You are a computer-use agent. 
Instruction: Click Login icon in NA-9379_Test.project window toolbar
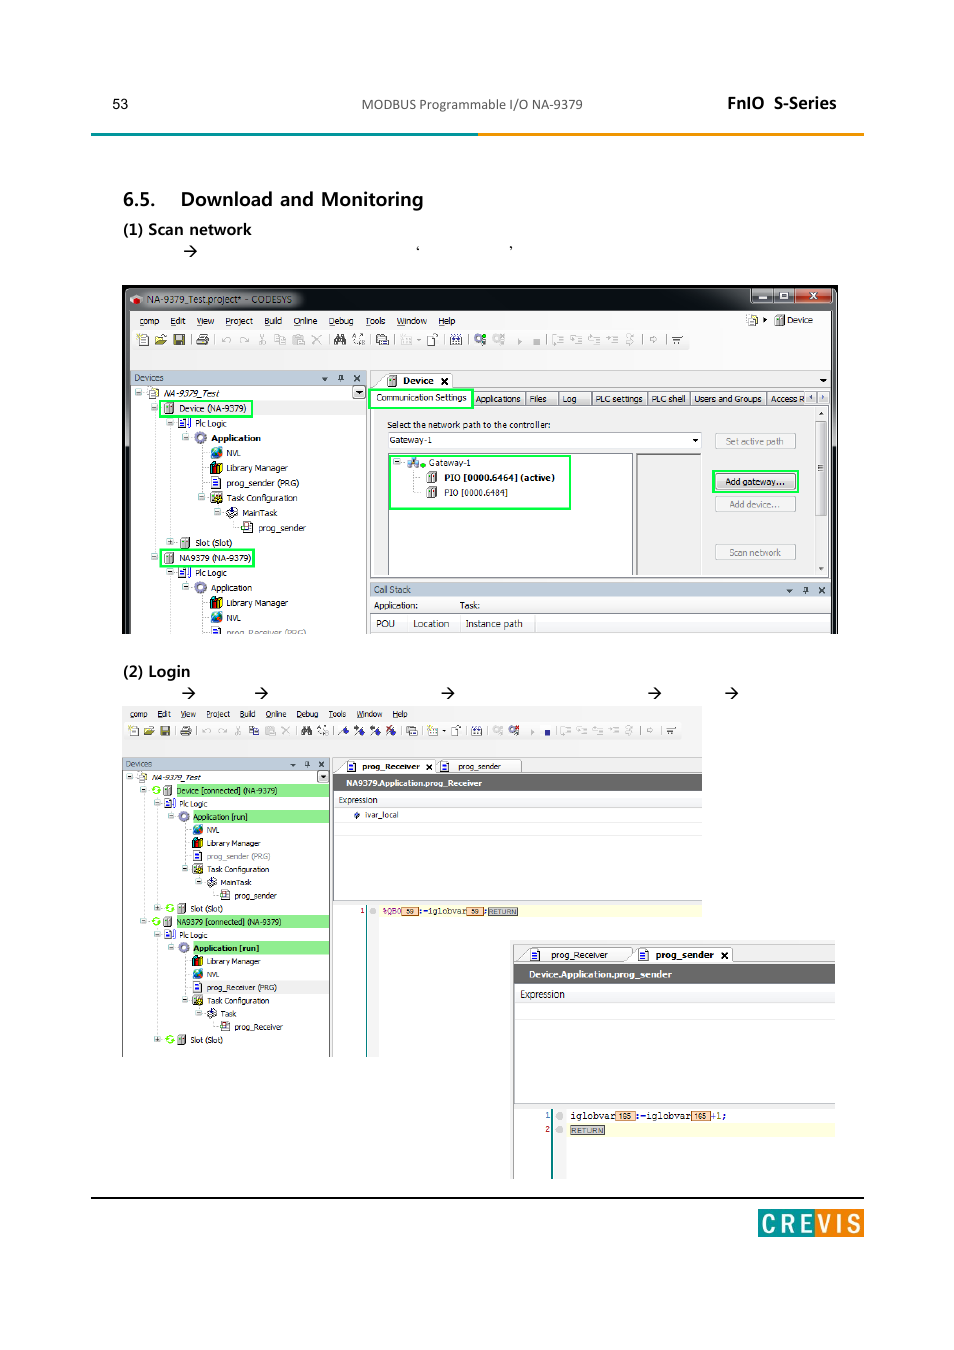pos(480,340)
